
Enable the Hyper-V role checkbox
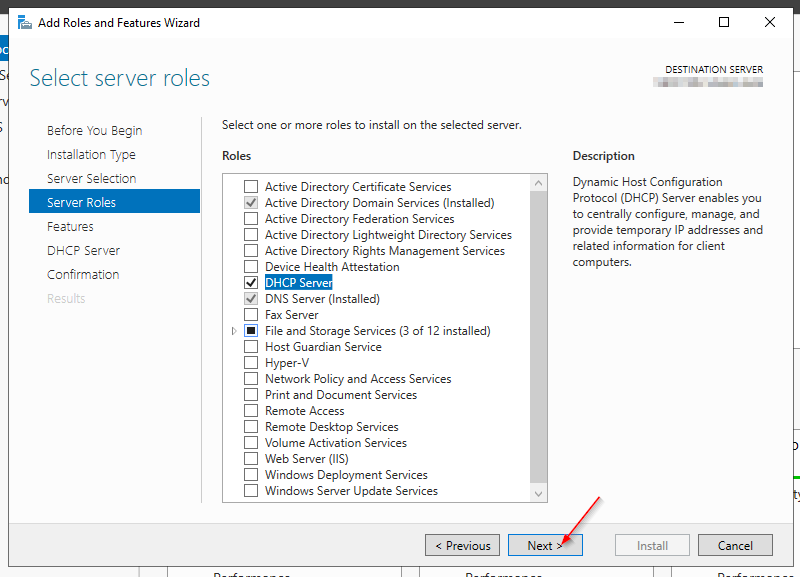coord(251,363)
